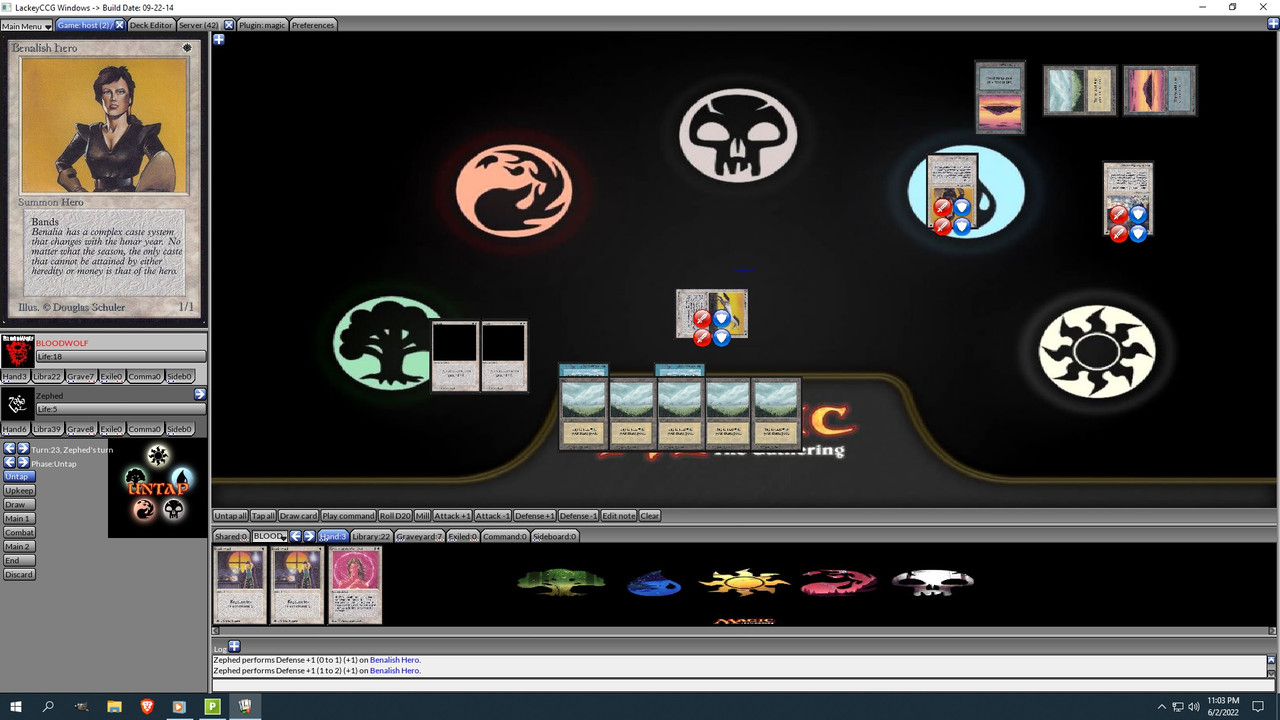Close the Game: host (2) tab
The height and width of the screenshot is (720, 1280).
click(x=120, y=25)
